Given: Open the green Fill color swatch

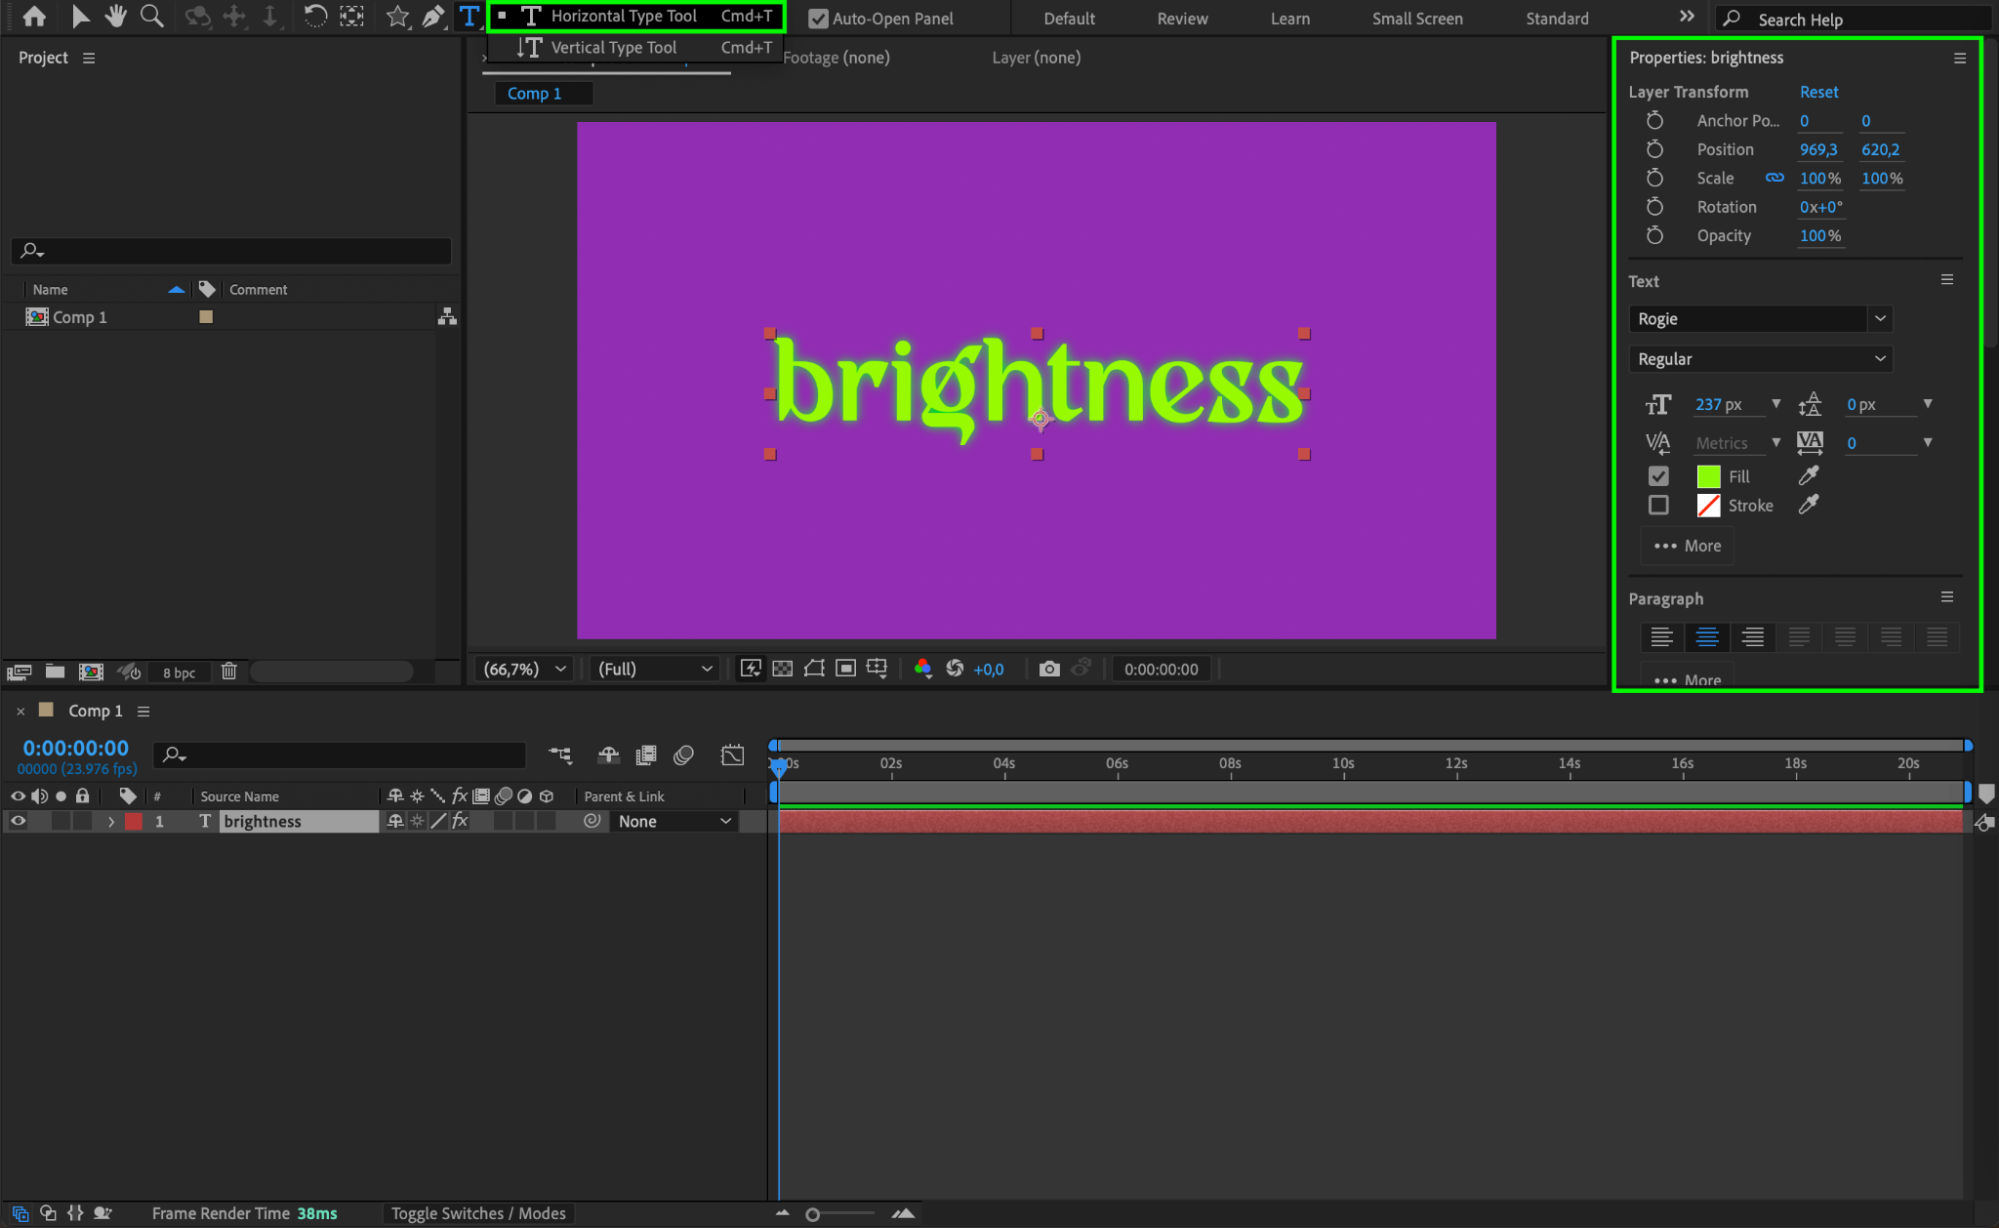Looking at the screenshot, I should [1708, 476].
